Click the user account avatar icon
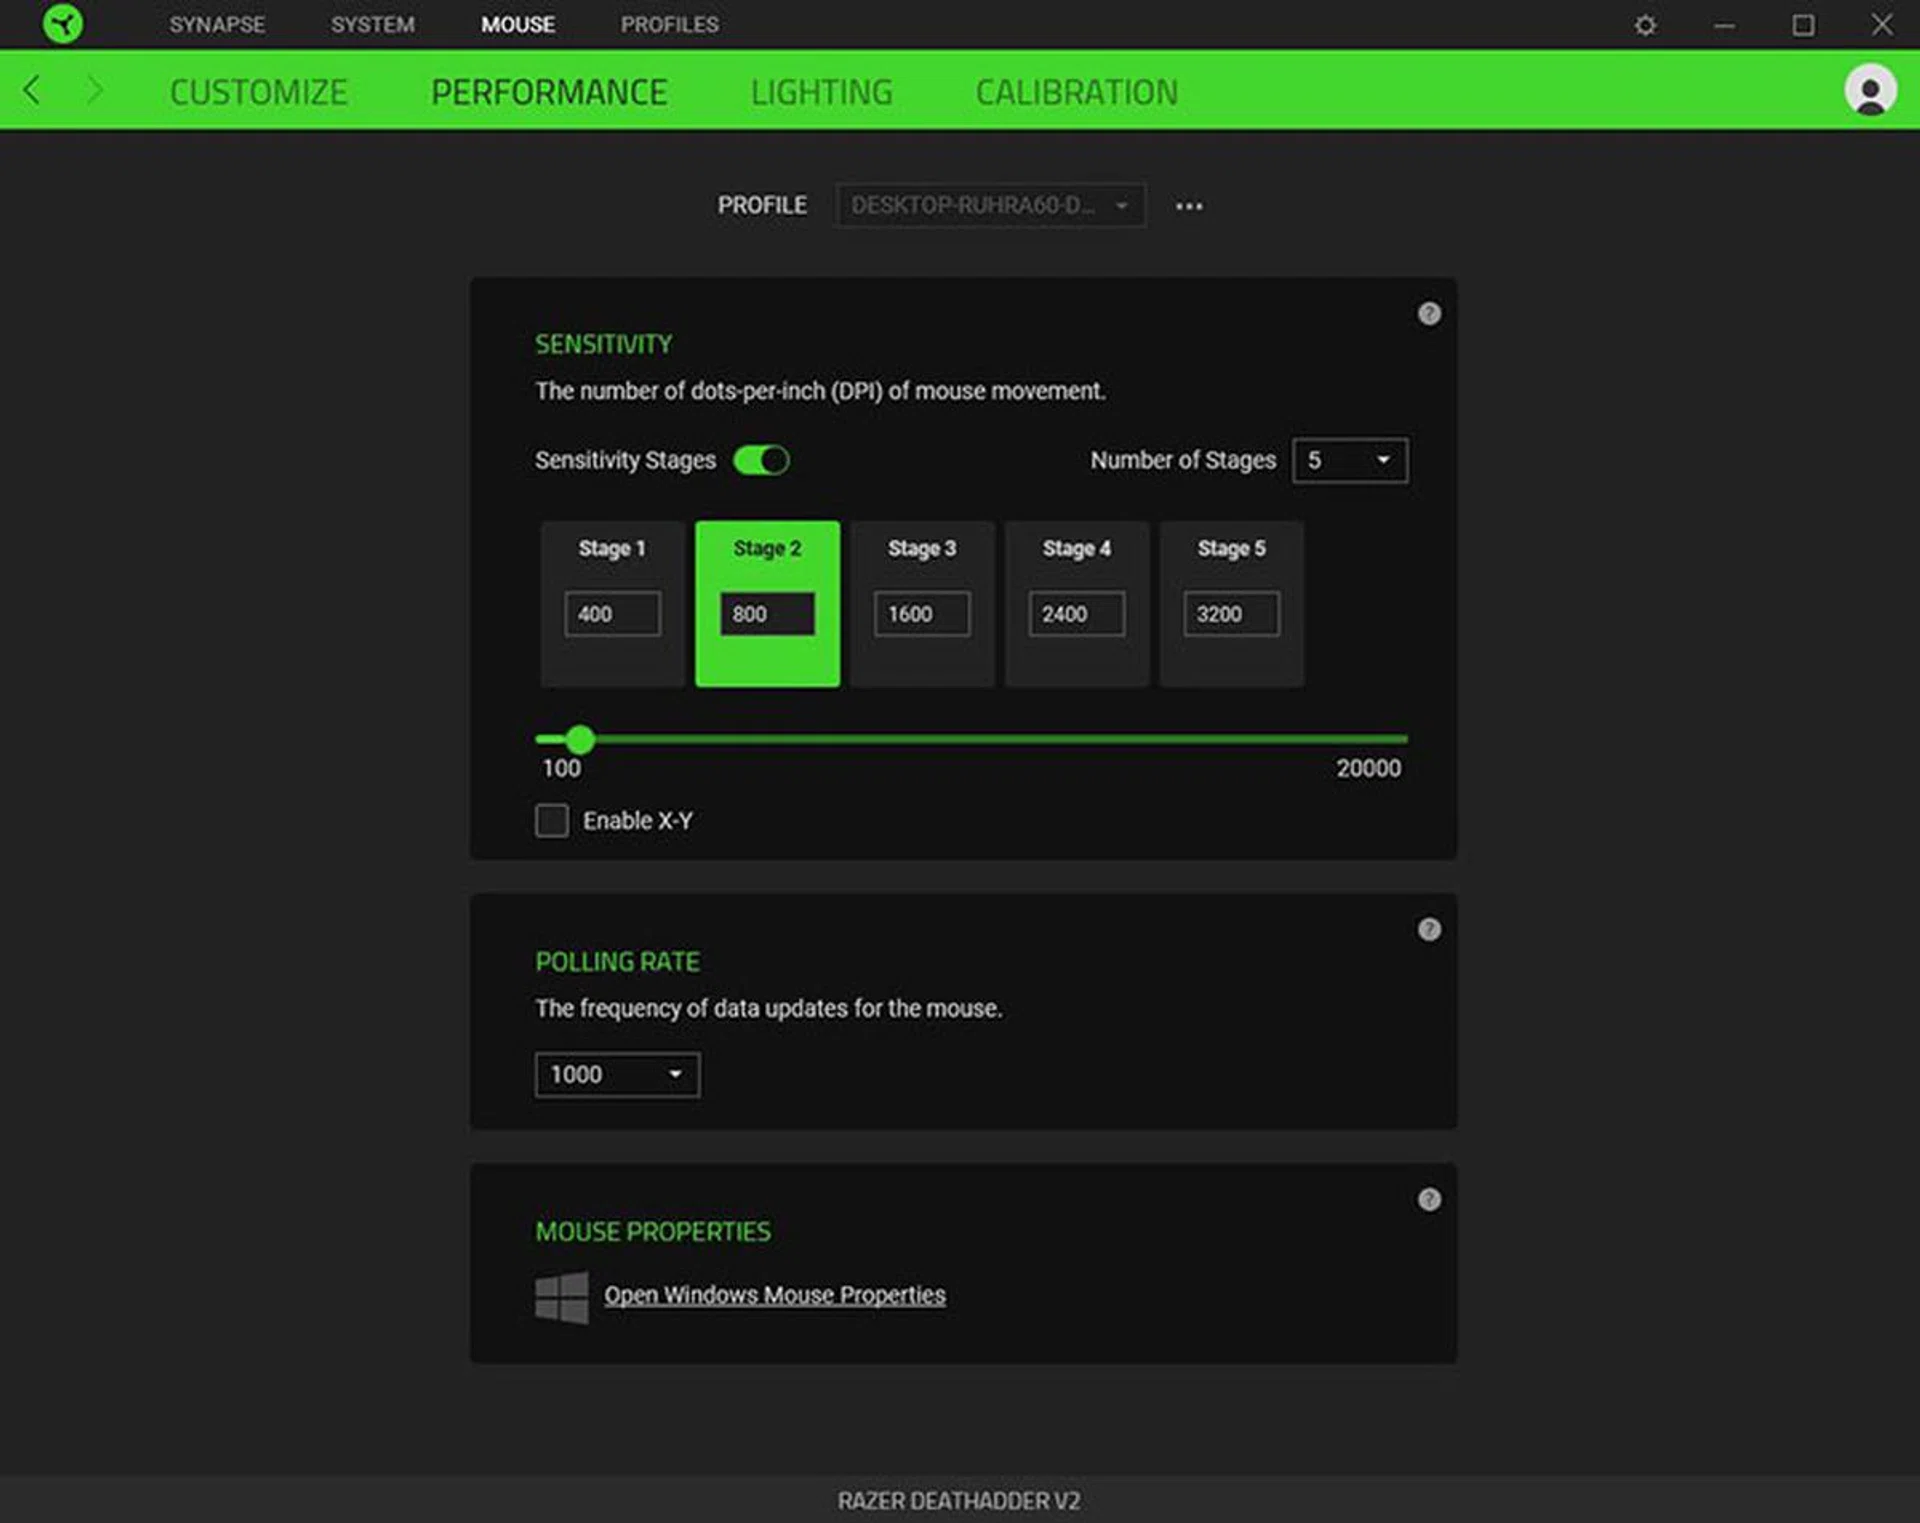Viewport: 1920px width, 1523px height. 1870,91
